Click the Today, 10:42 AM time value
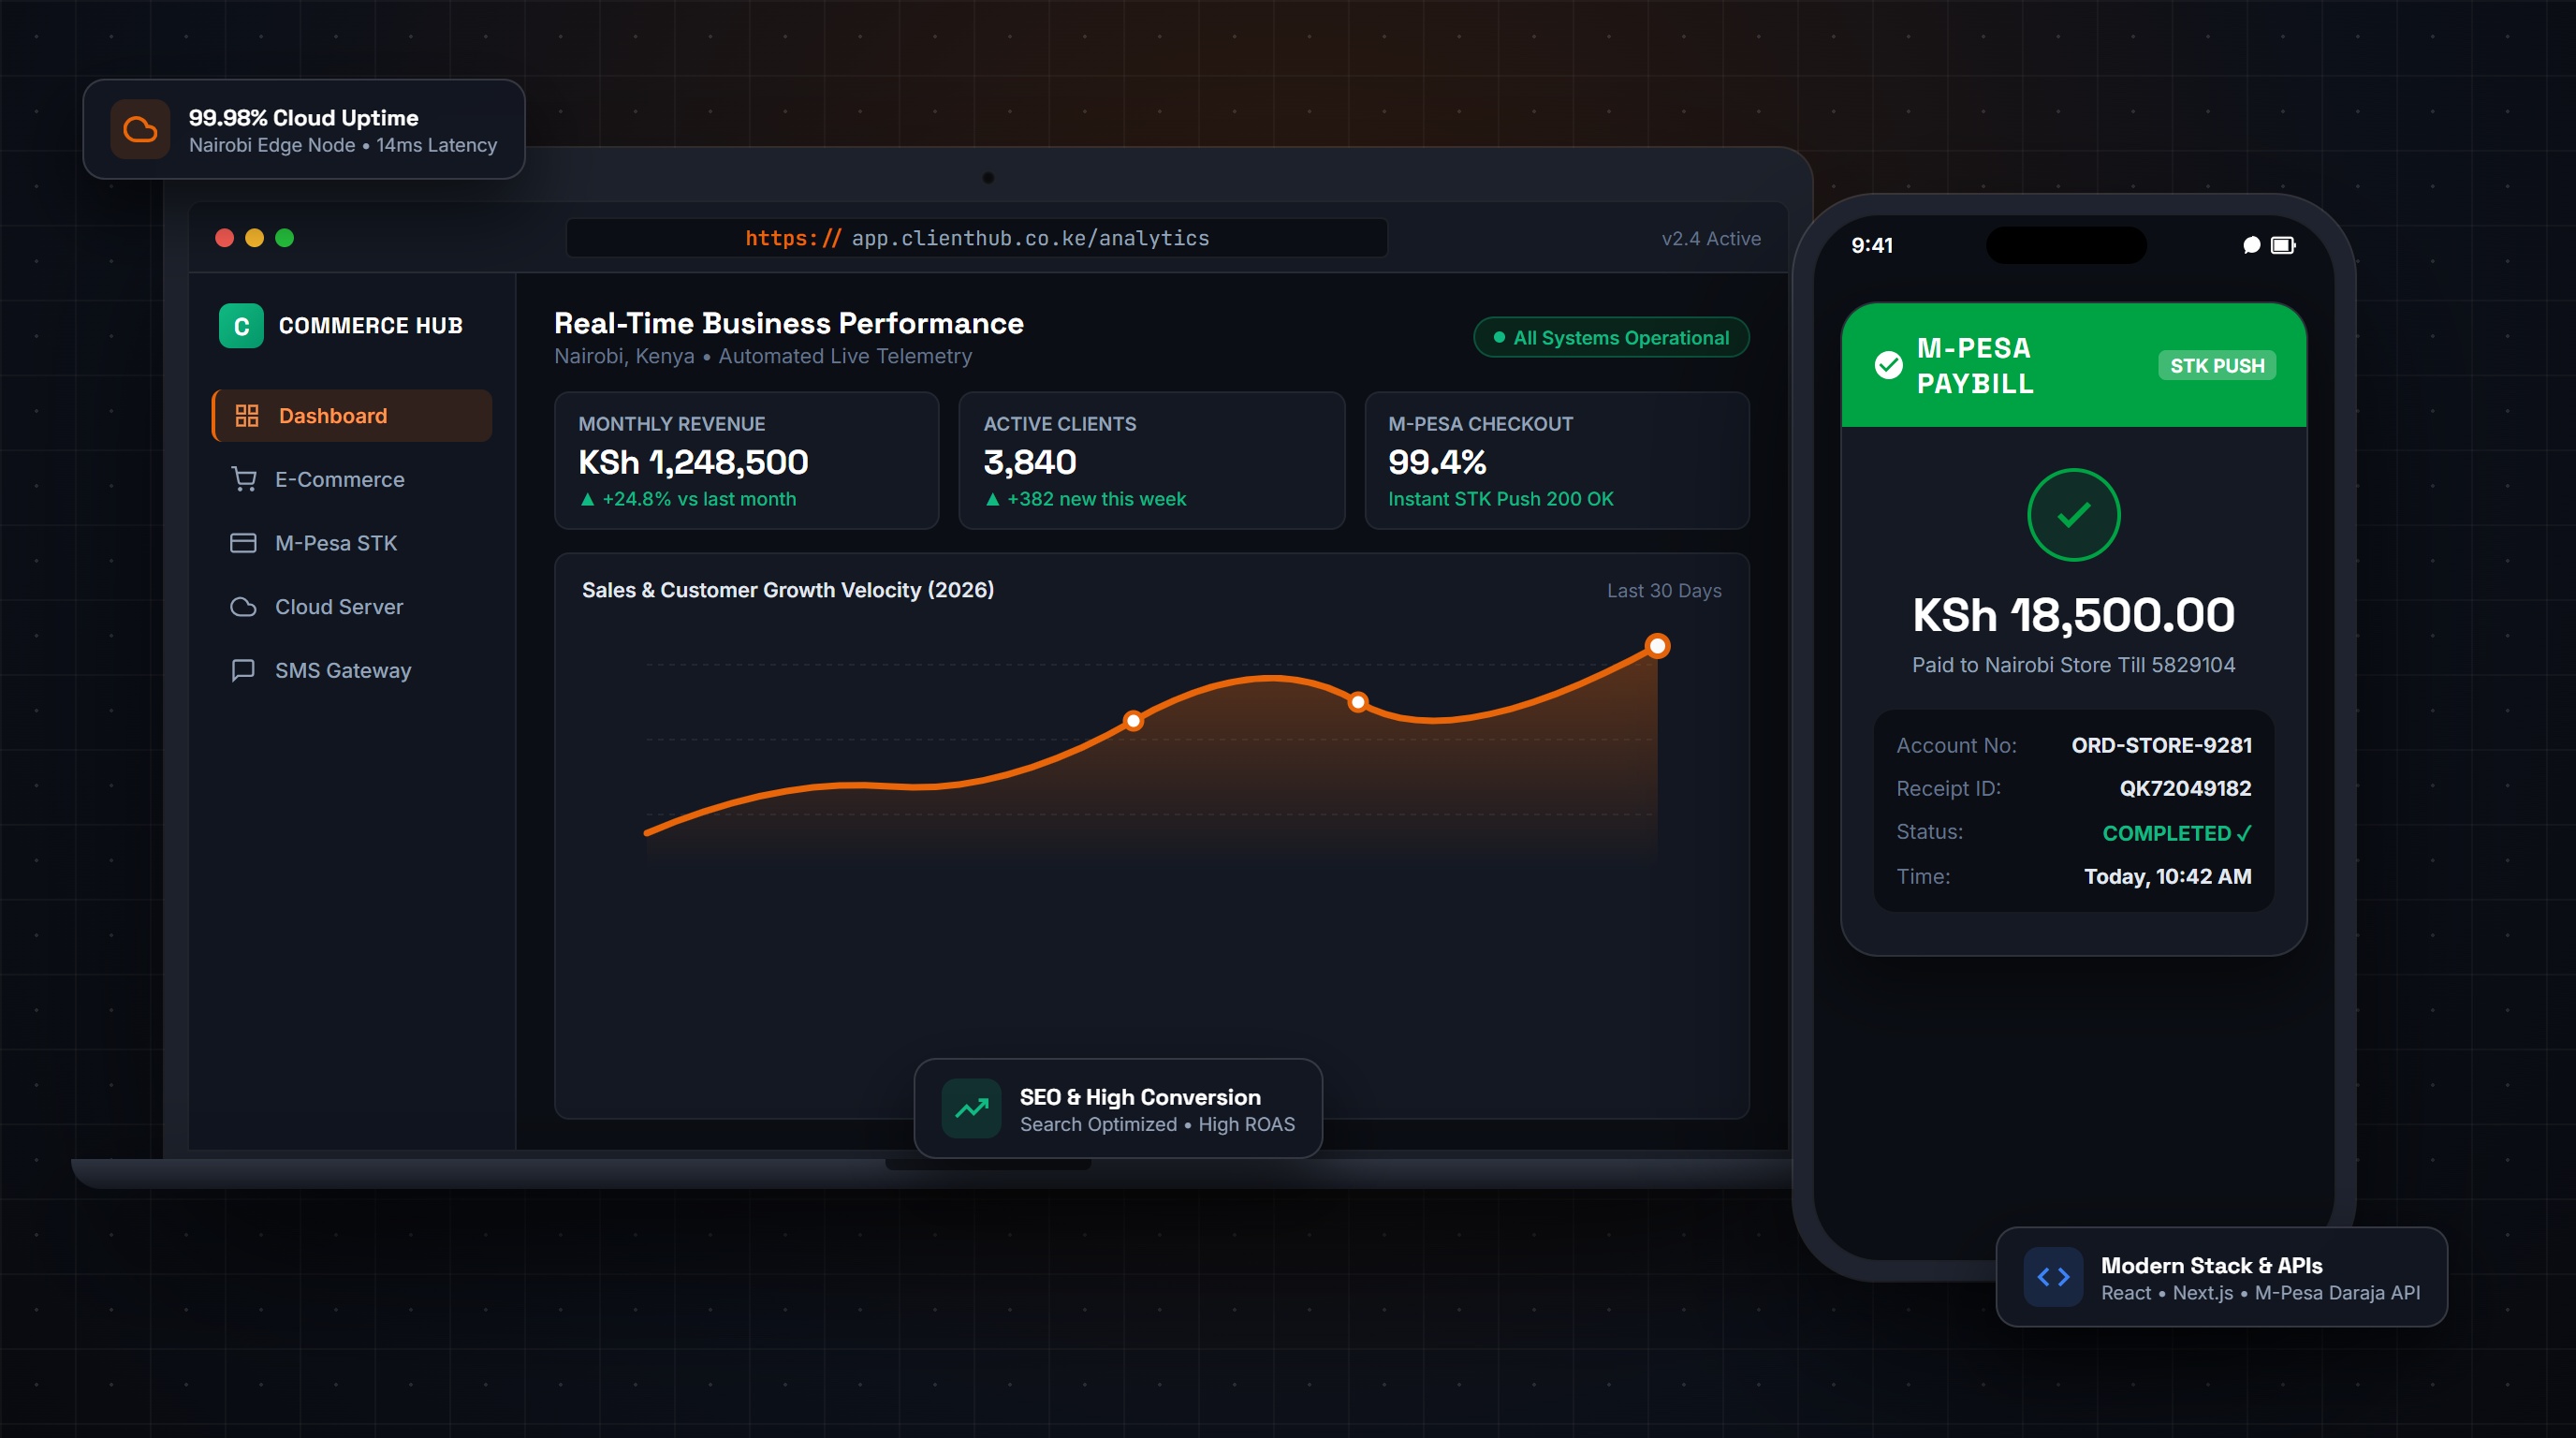The image size is (2576, 1438). [2167, 877]
